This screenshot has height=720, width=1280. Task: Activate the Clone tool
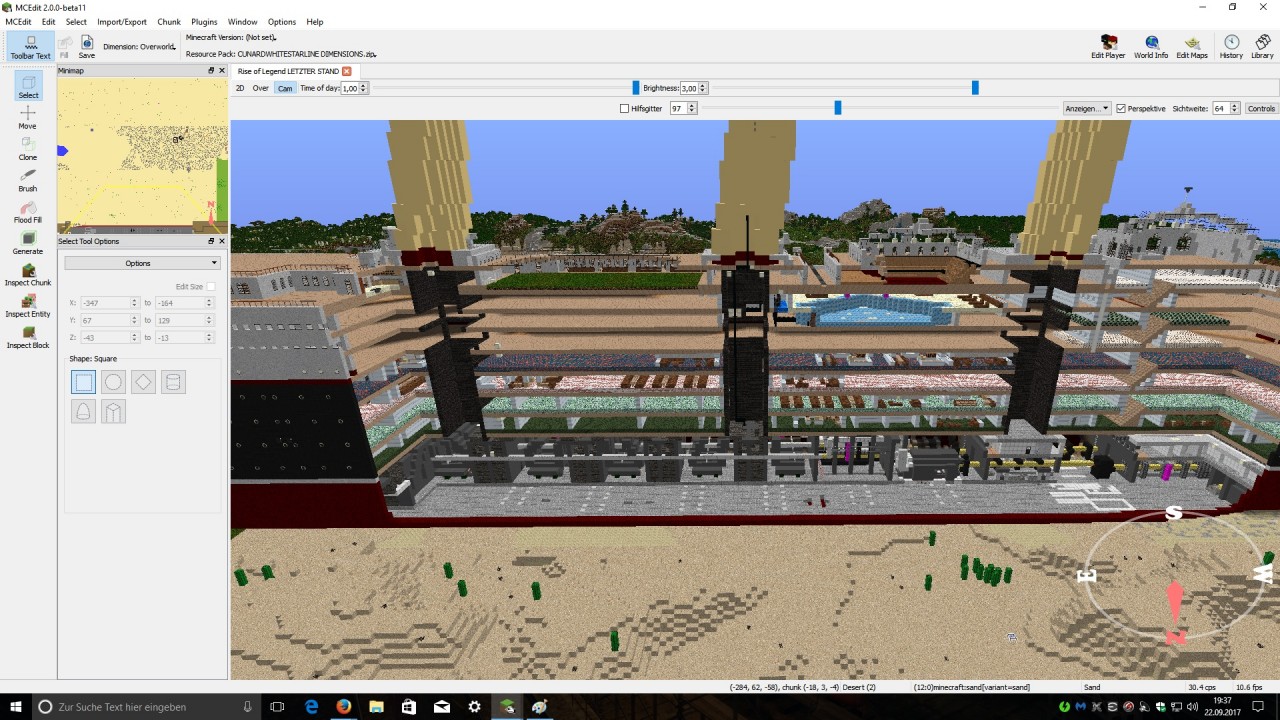pyautogui.click(x=27, y=148)
